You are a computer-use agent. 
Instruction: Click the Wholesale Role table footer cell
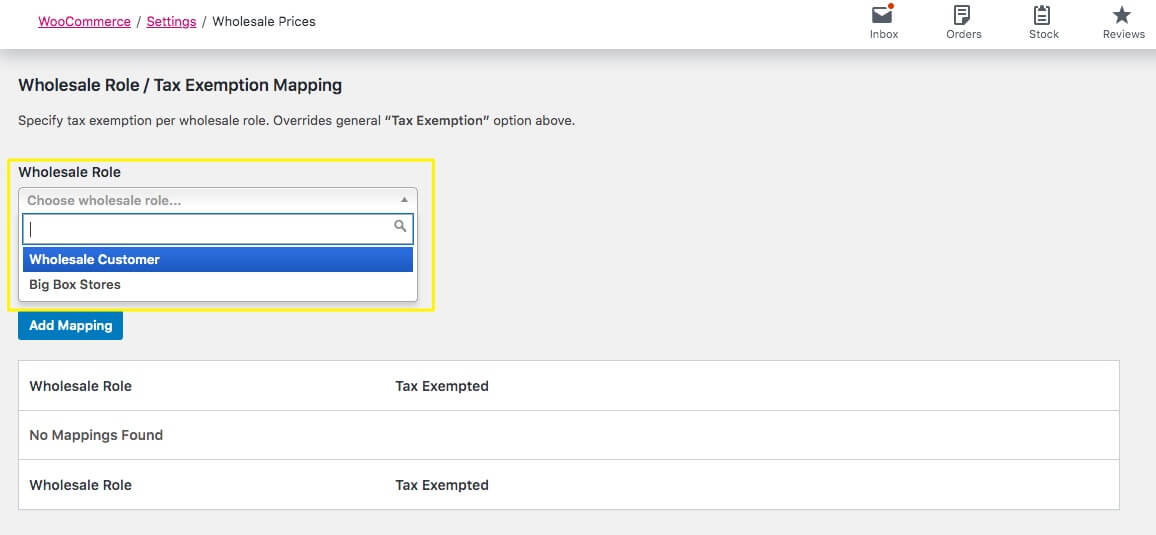pos(81,485)
